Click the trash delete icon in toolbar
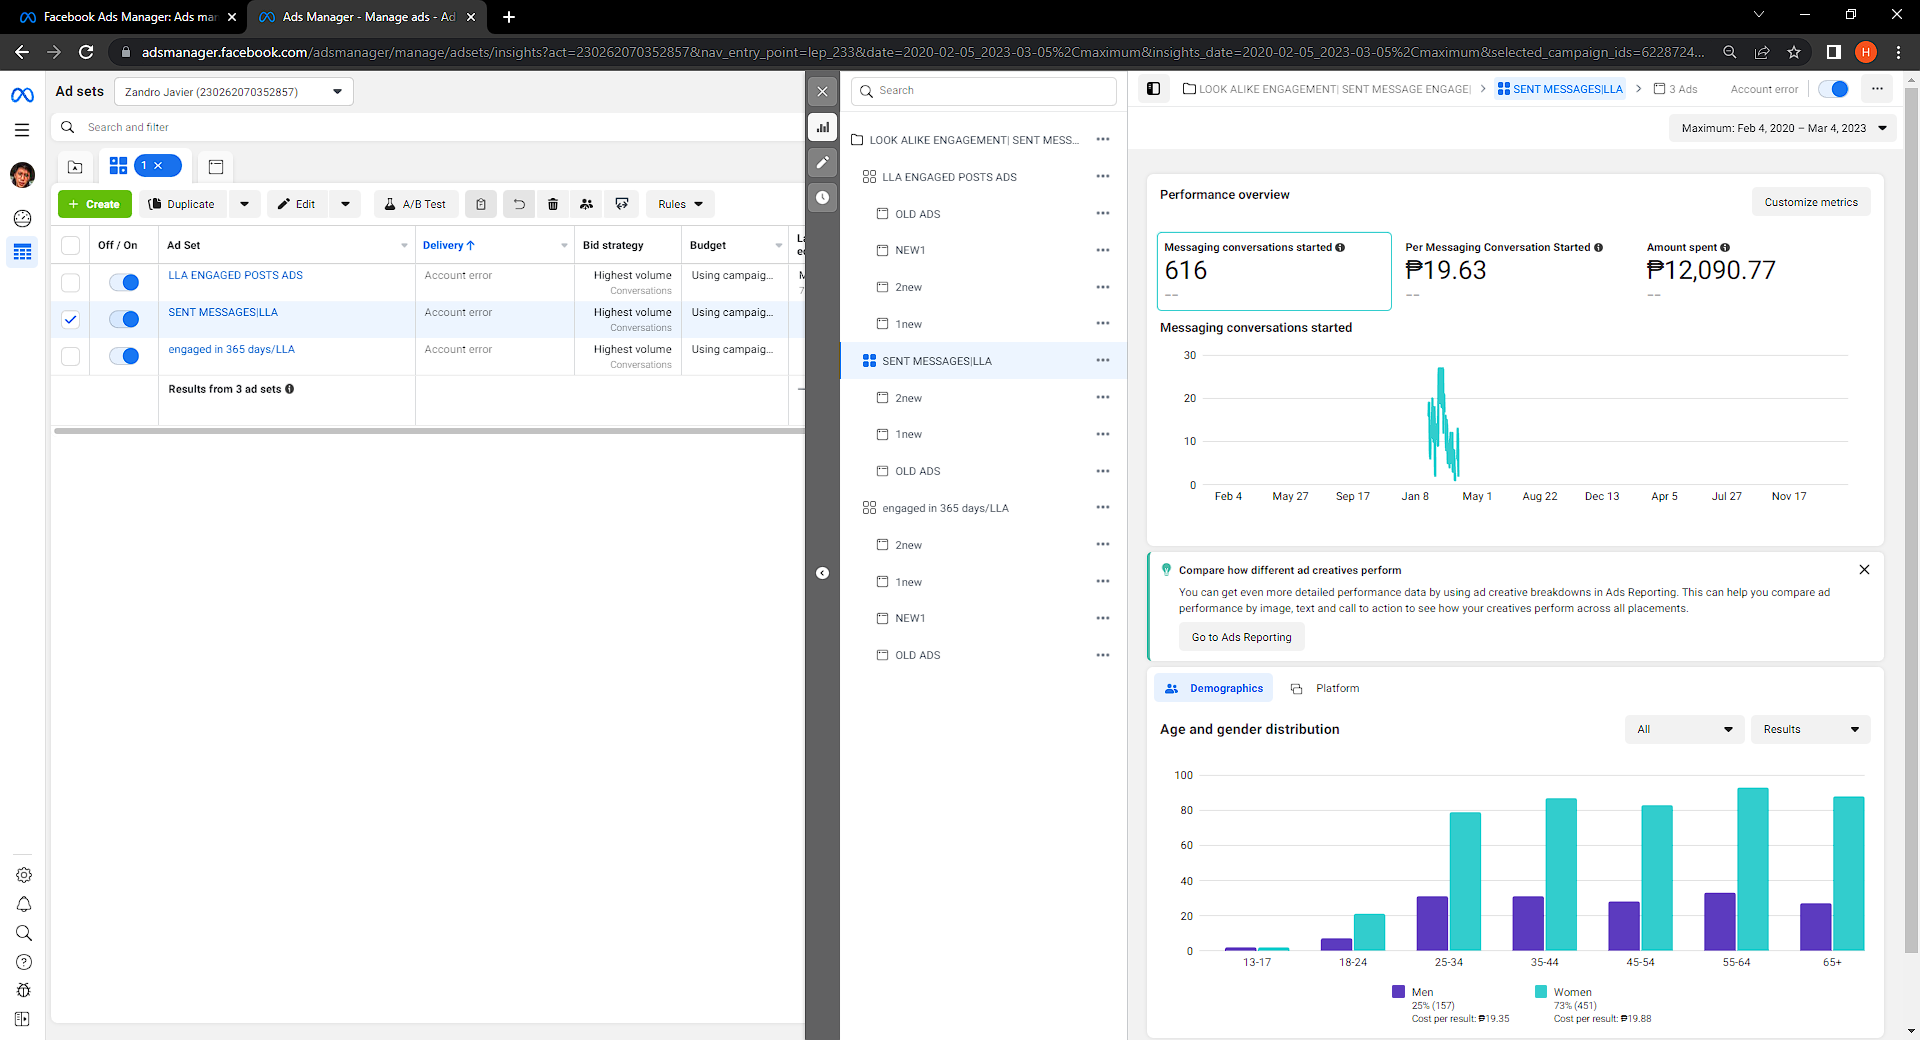Screen dimensions: 1920x1040 pos(553,204)
